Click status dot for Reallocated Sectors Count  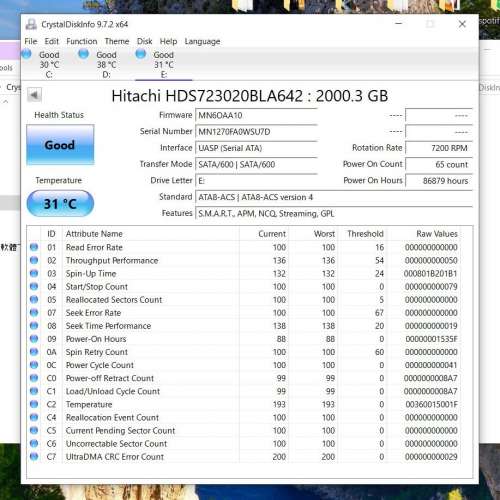pyautogui.click(x=34, y=299)
